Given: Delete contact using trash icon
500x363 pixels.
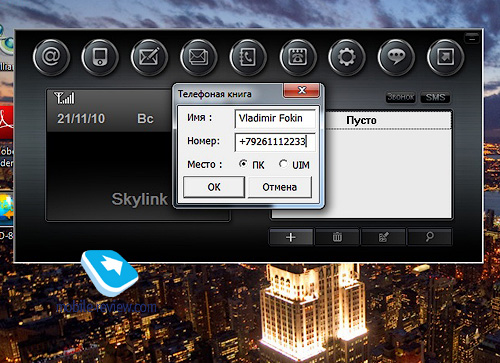Looking at the screenshot, I should [337, 237].
